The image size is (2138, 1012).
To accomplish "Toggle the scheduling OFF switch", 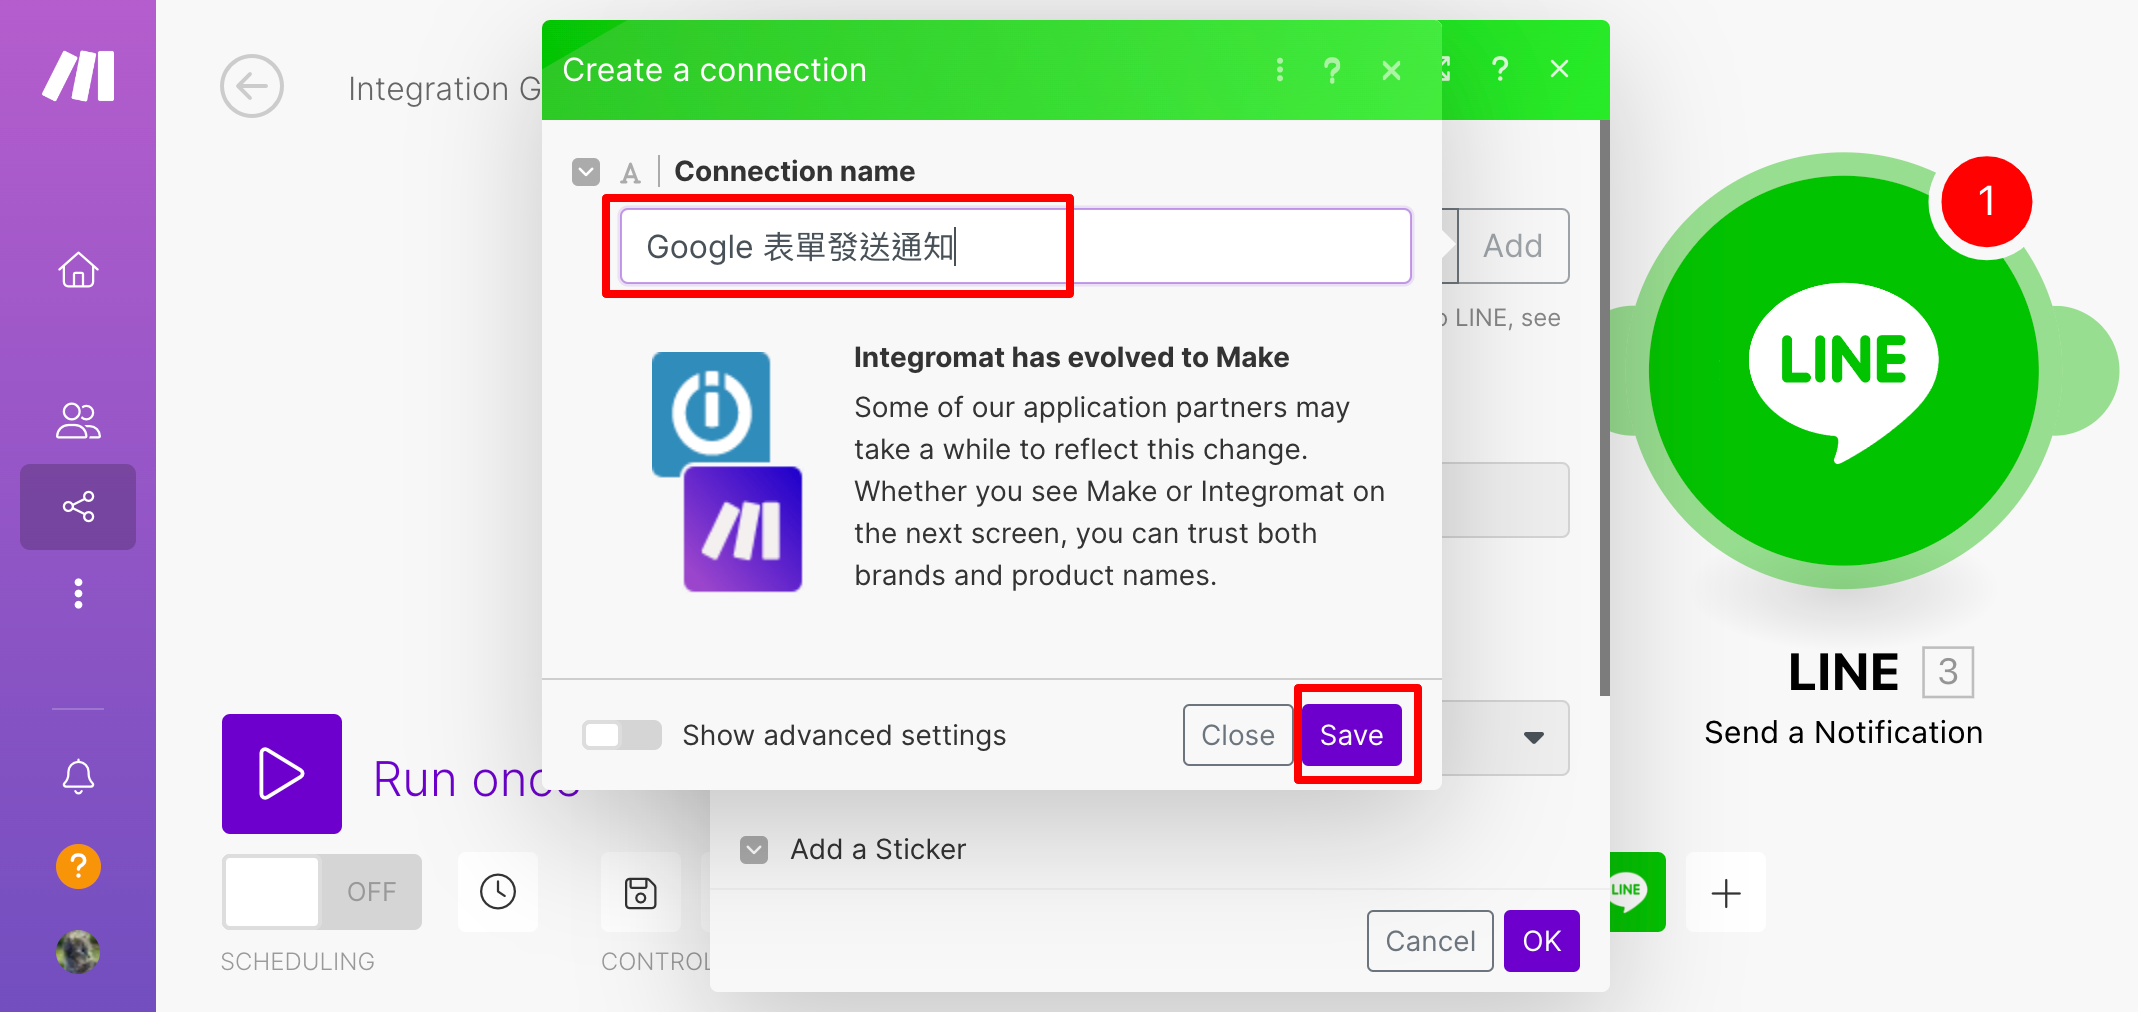I will click(x=322, y=892).
